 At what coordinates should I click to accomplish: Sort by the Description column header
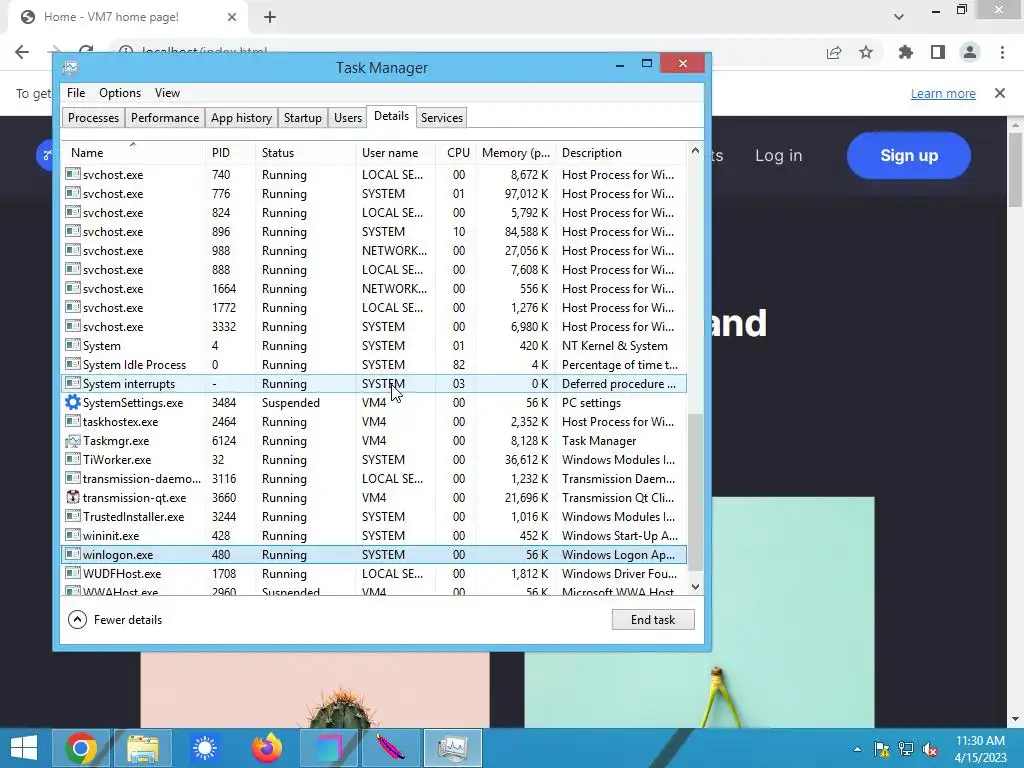622,152
